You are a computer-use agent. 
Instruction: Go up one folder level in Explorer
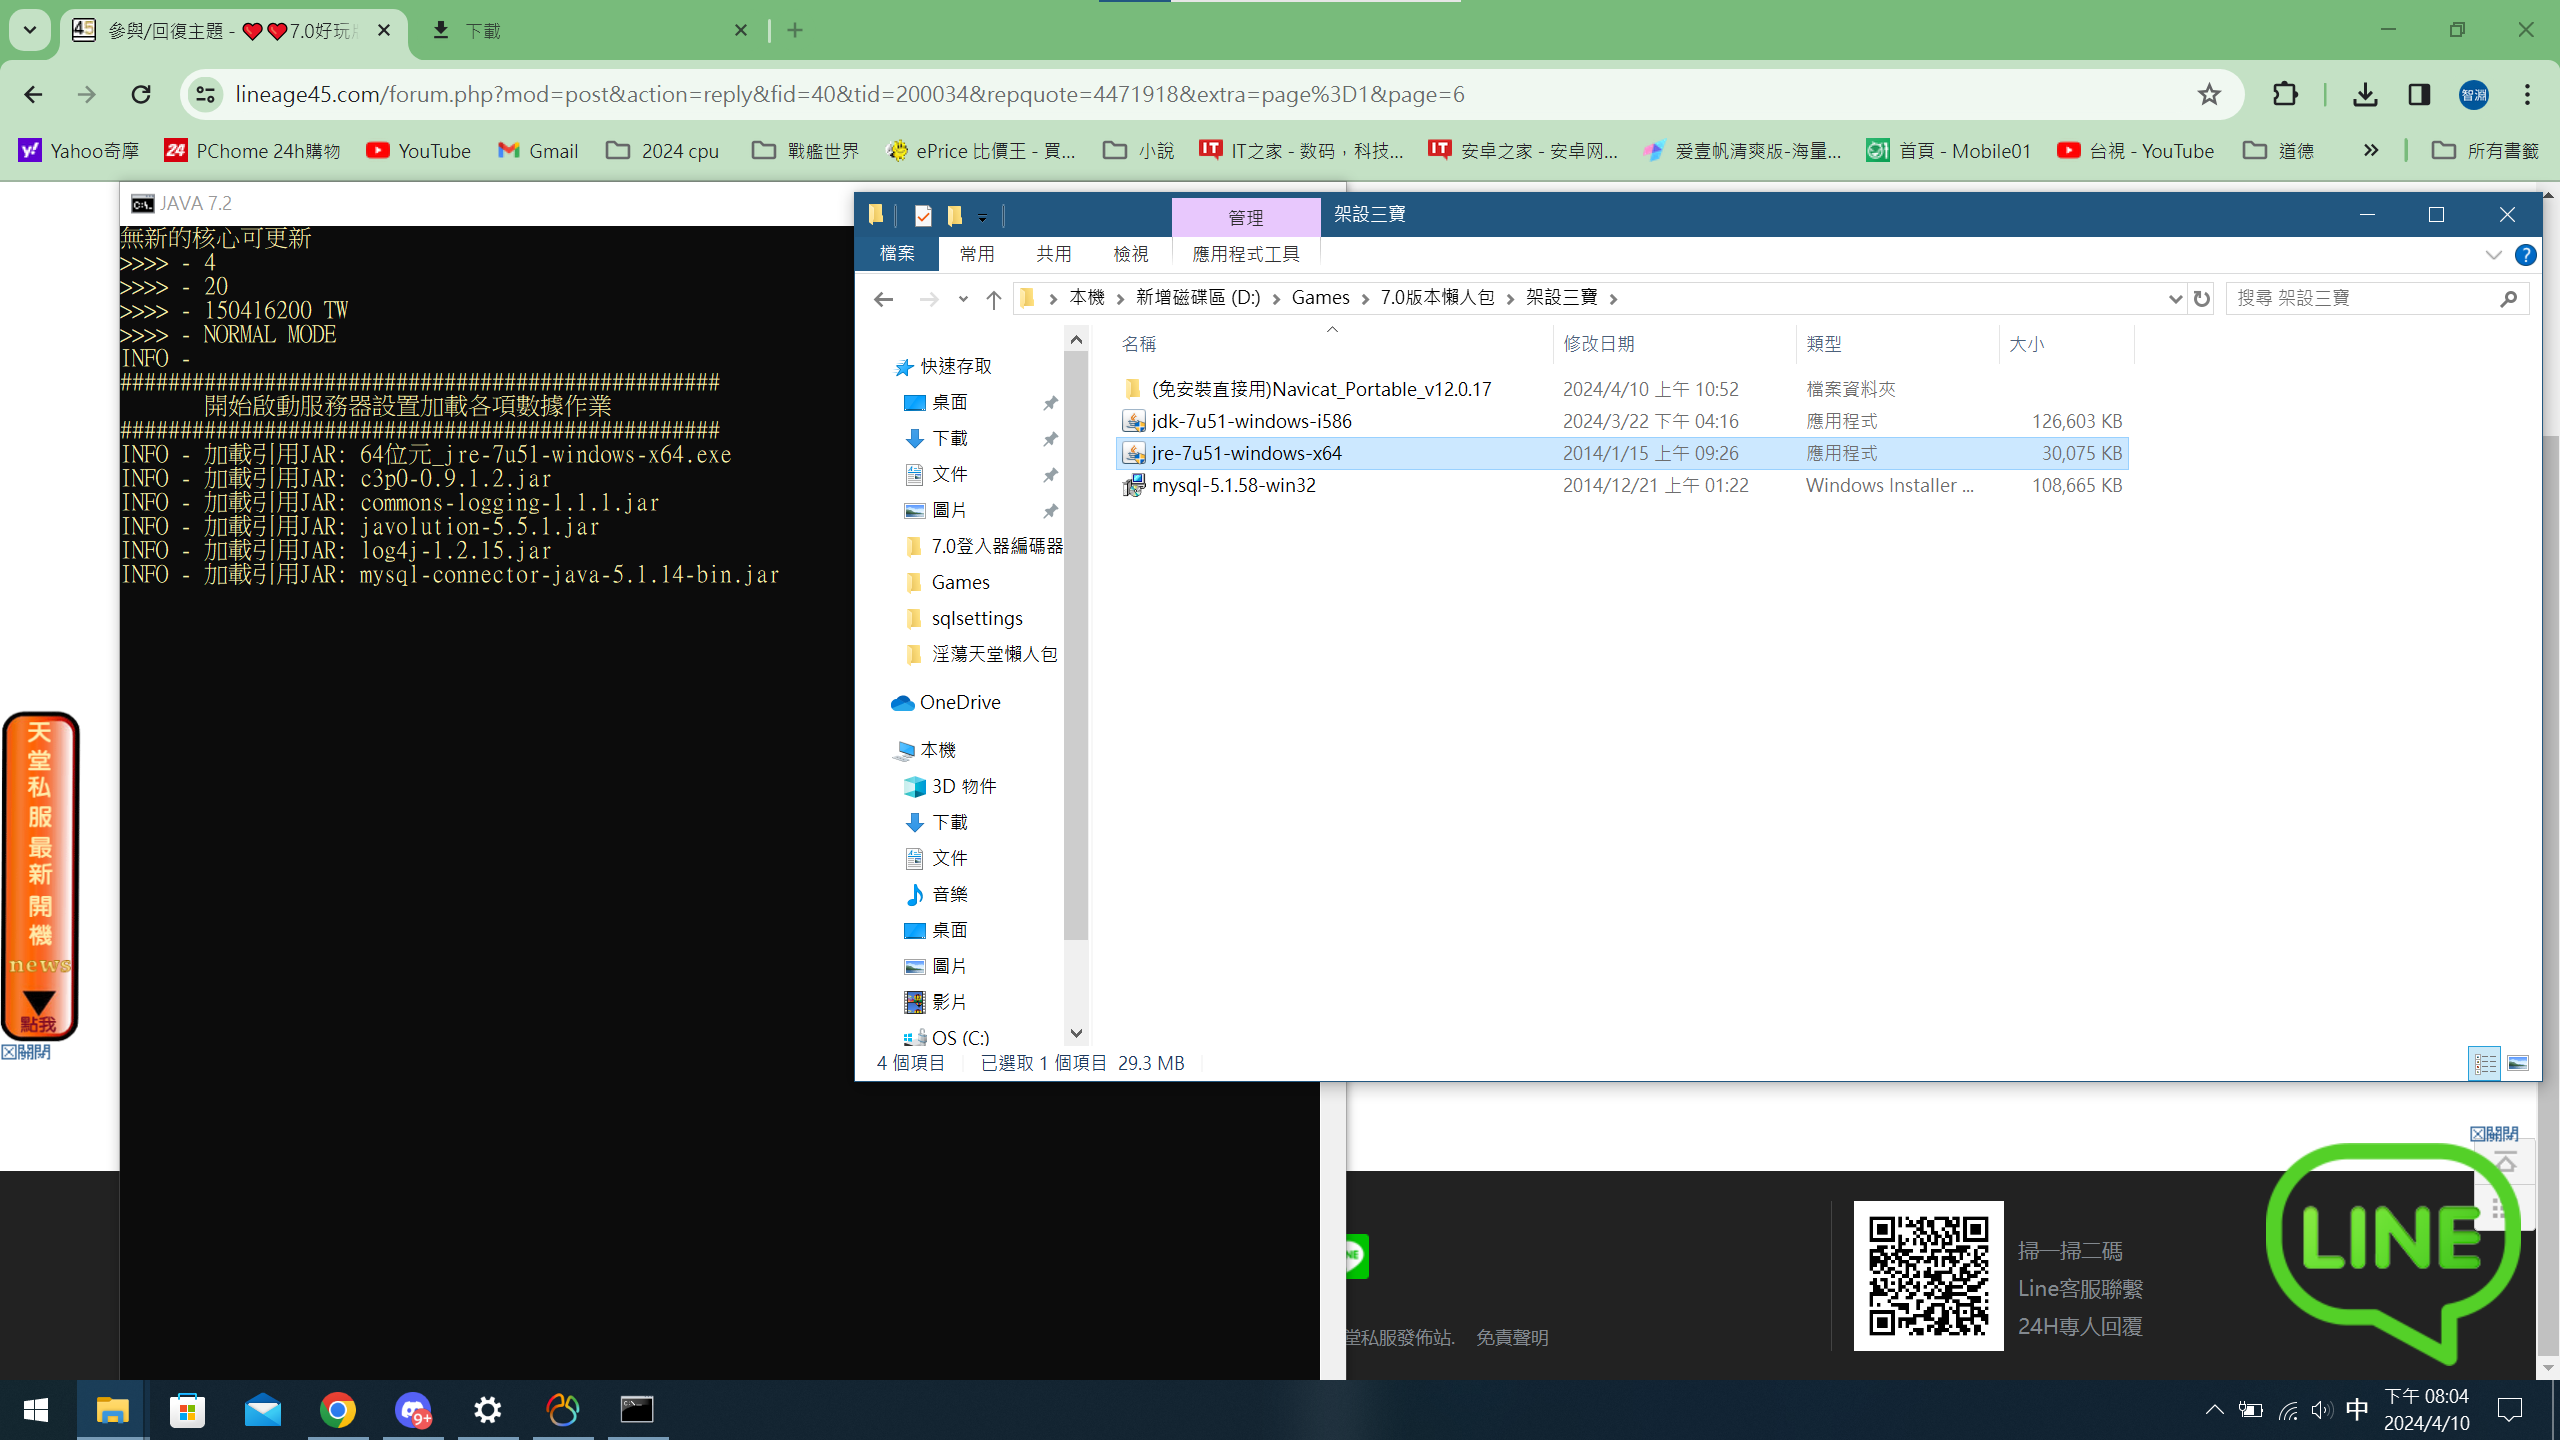[x=993, y=298]
